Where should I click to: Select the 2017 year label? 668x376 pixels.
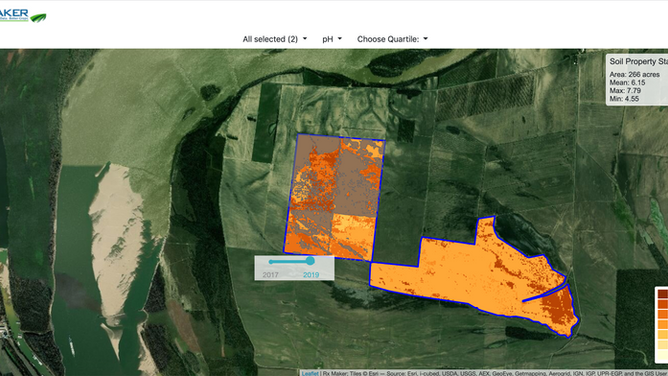(x=271, y=275)
